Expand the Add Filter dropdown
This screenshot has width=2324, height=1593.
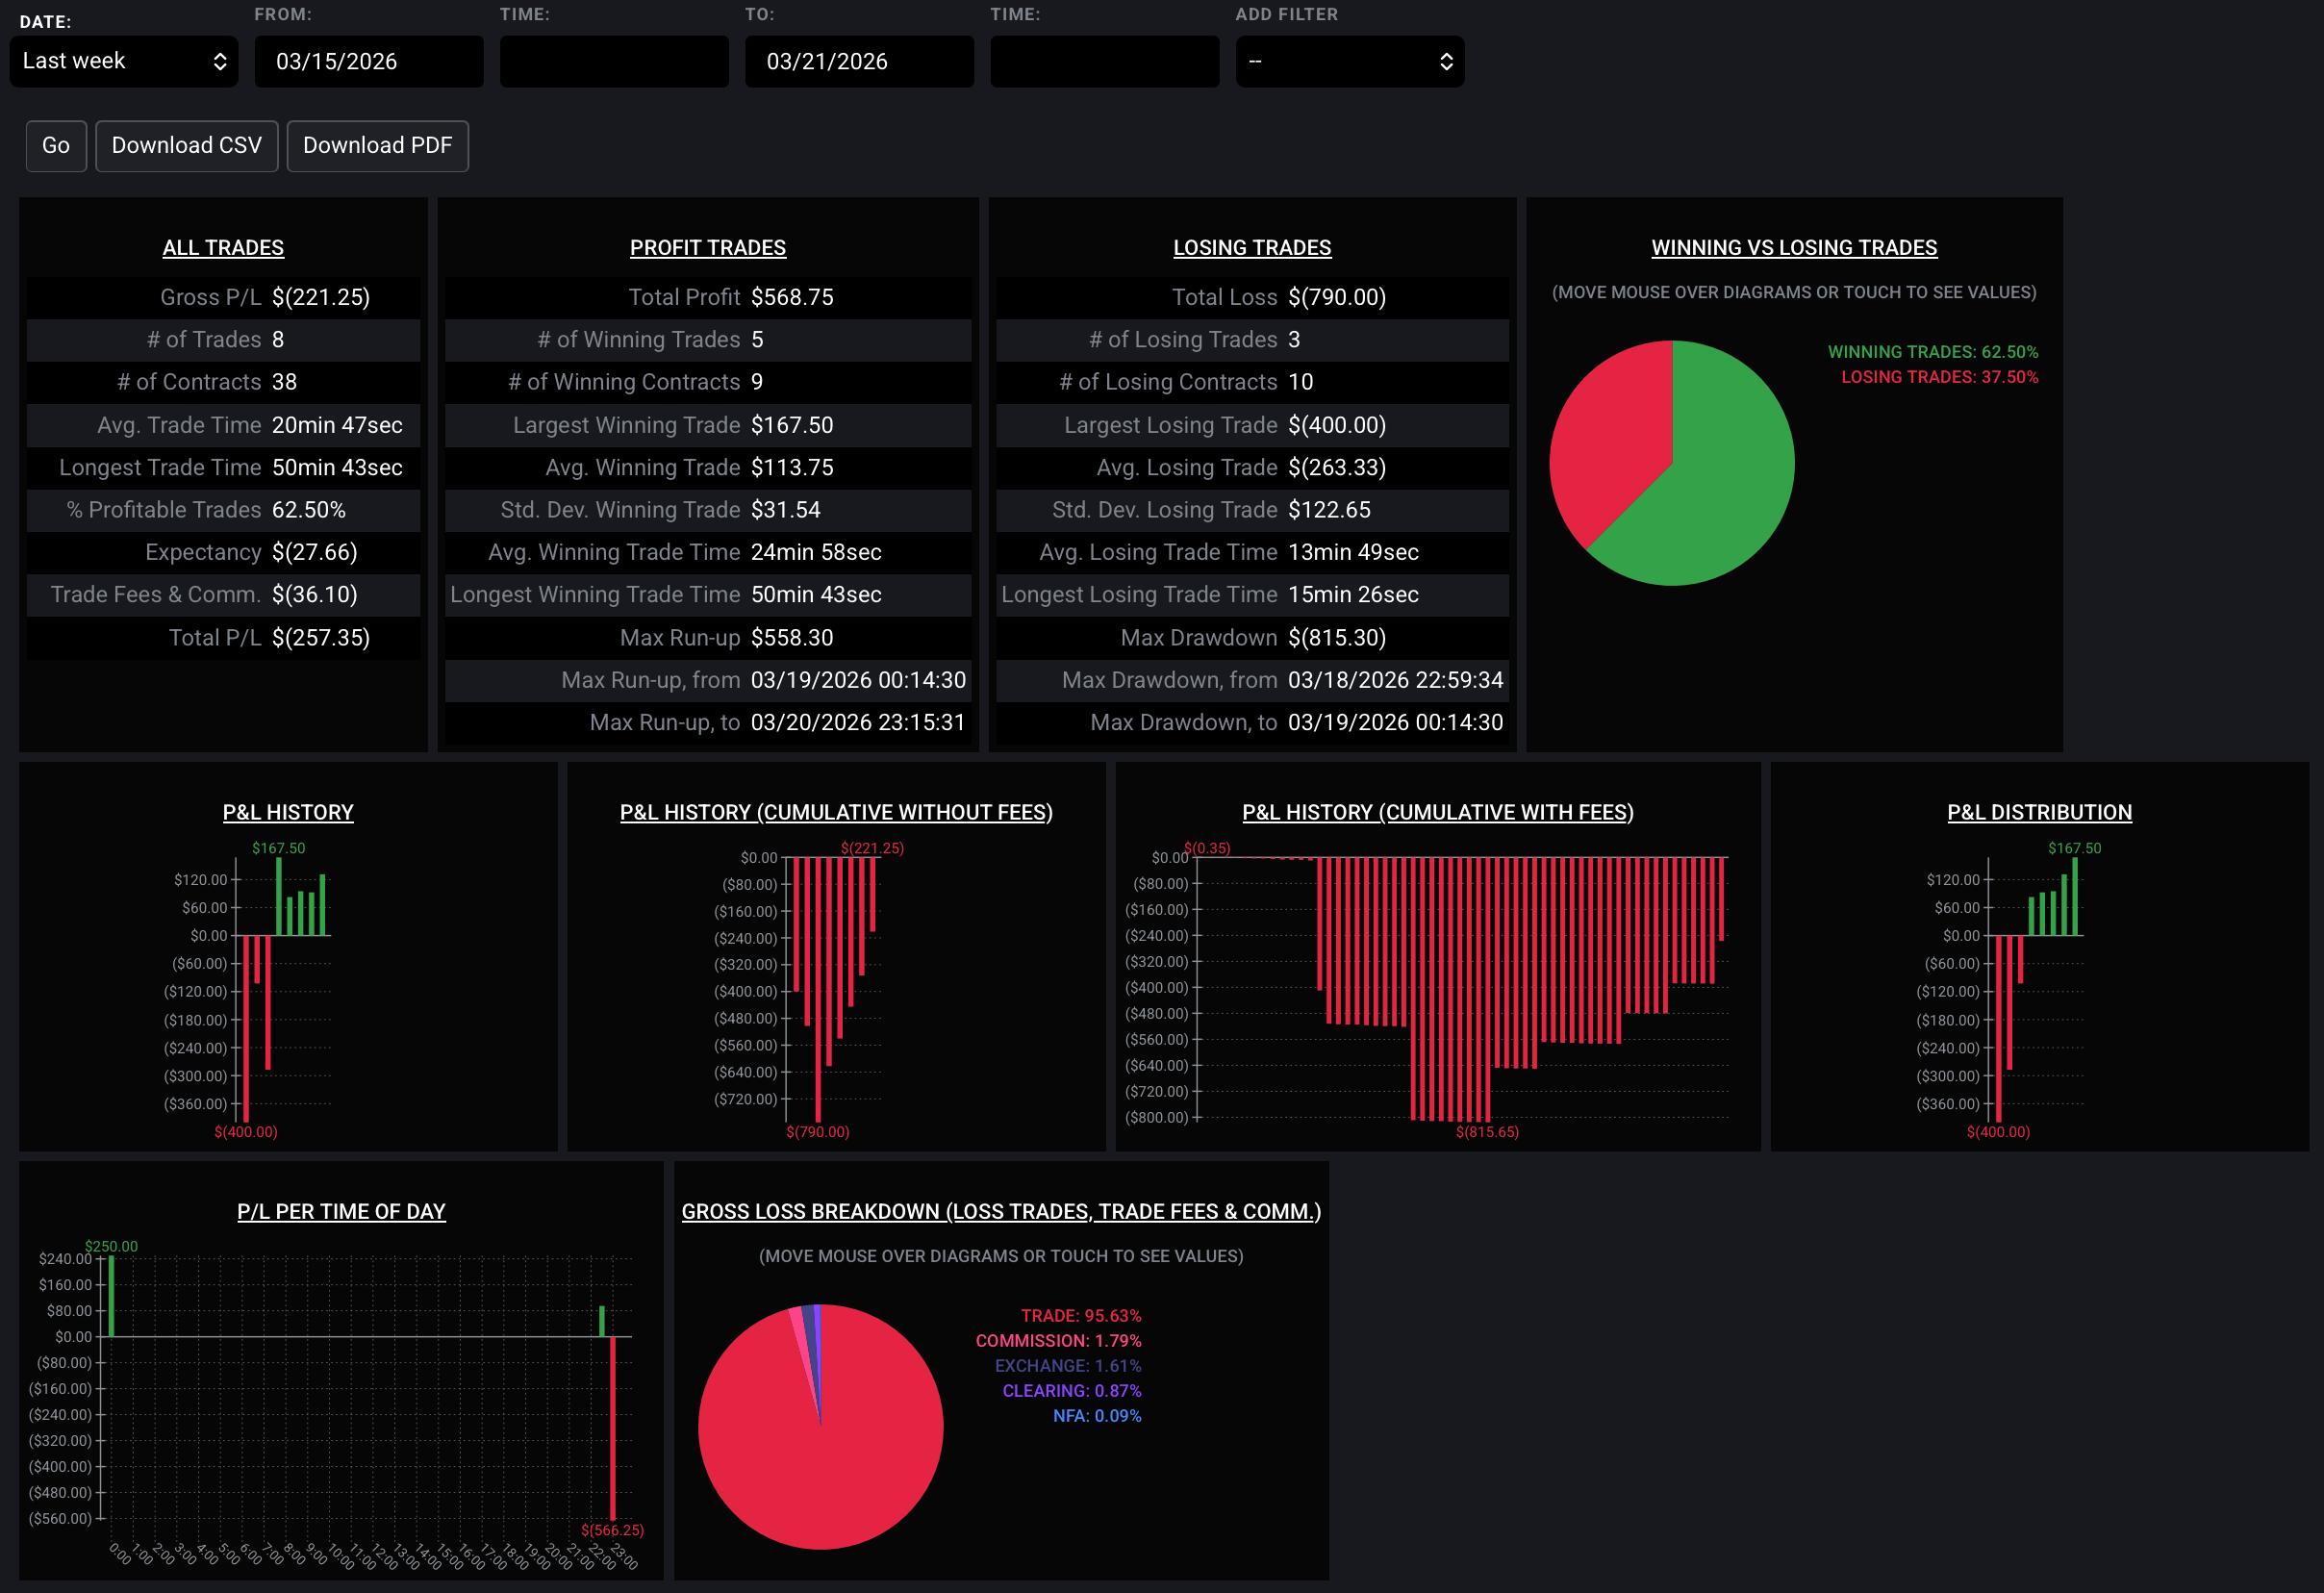[1349, 62]
